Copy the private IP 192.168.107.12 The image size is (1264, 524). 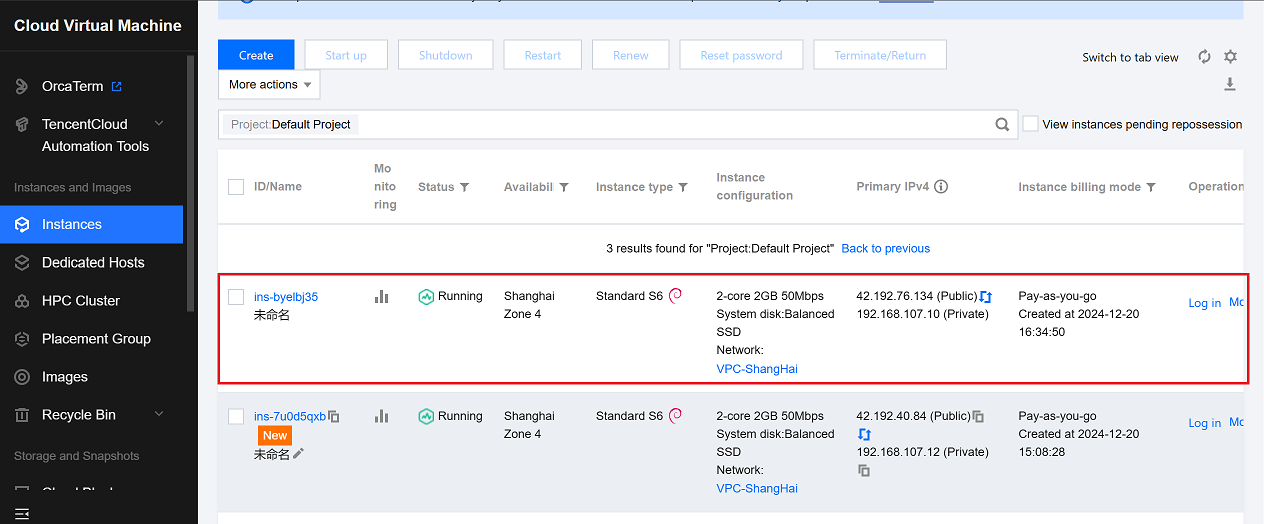pos(863,471)
